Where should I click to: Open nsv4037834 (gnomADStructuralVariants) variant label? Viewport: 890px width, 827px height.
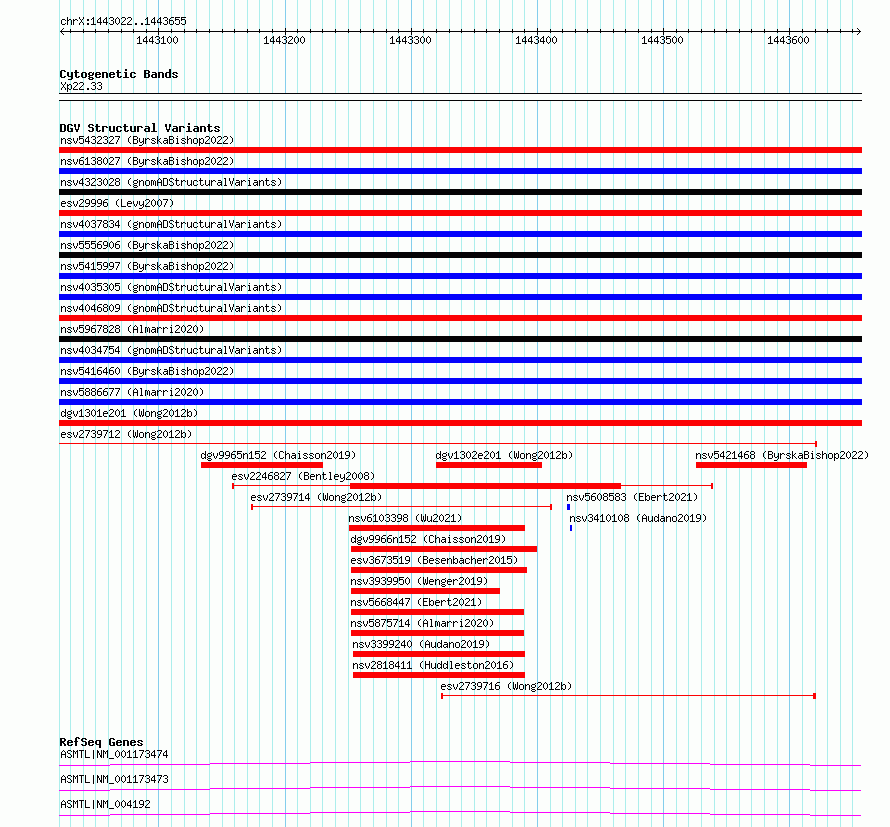coord(171,224)
